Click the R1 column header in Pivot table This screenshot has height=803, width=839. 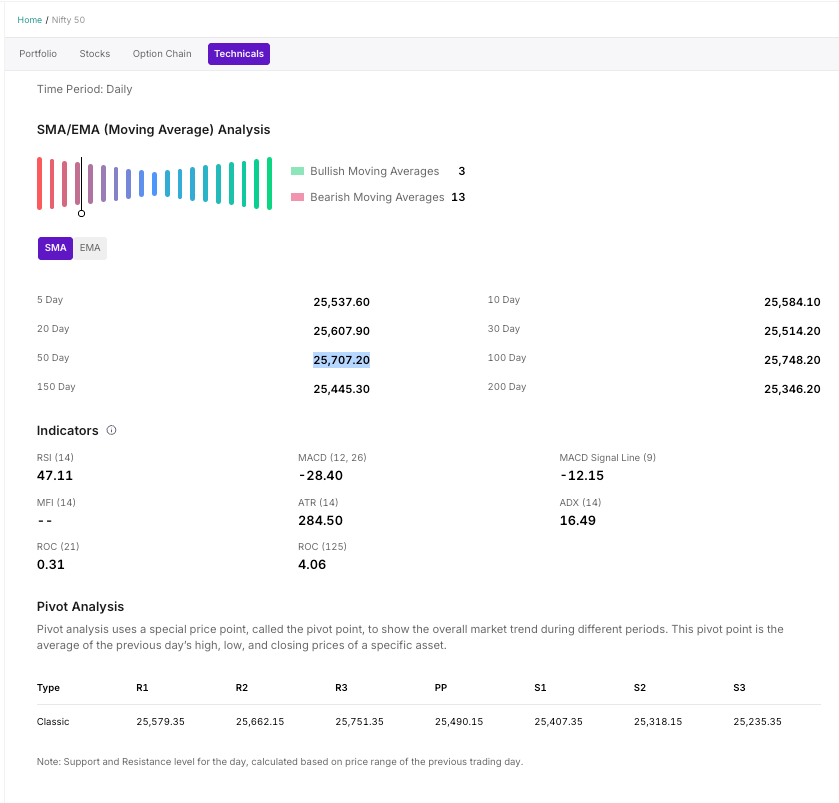coord(142,688)
